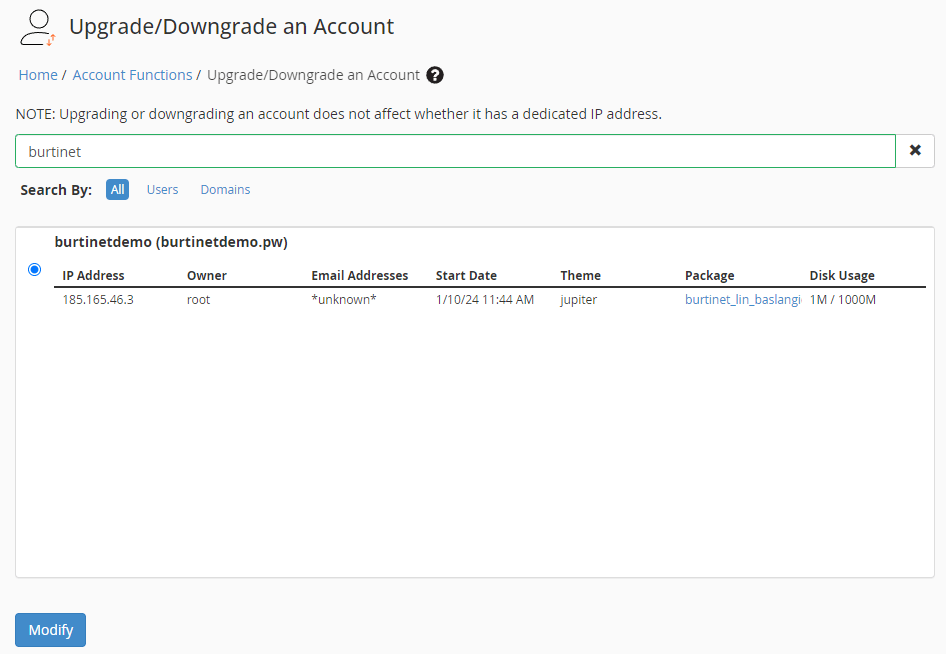The width and height of the screenshot is (946, 654).
Task: Click the Start Date column header
Action: point(466,276)
